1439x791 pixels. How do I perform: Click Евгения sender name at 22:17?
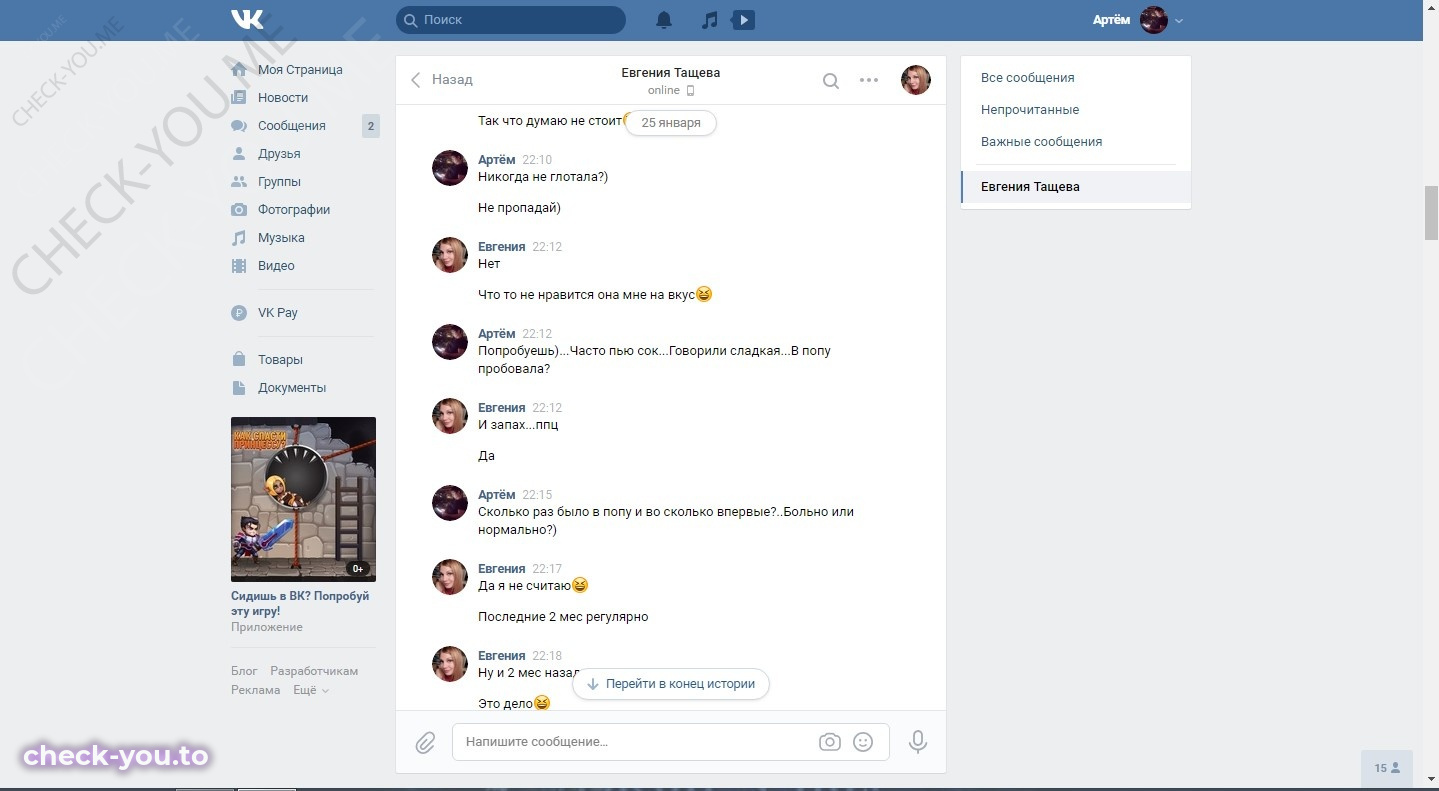click(x=501, y=569)
